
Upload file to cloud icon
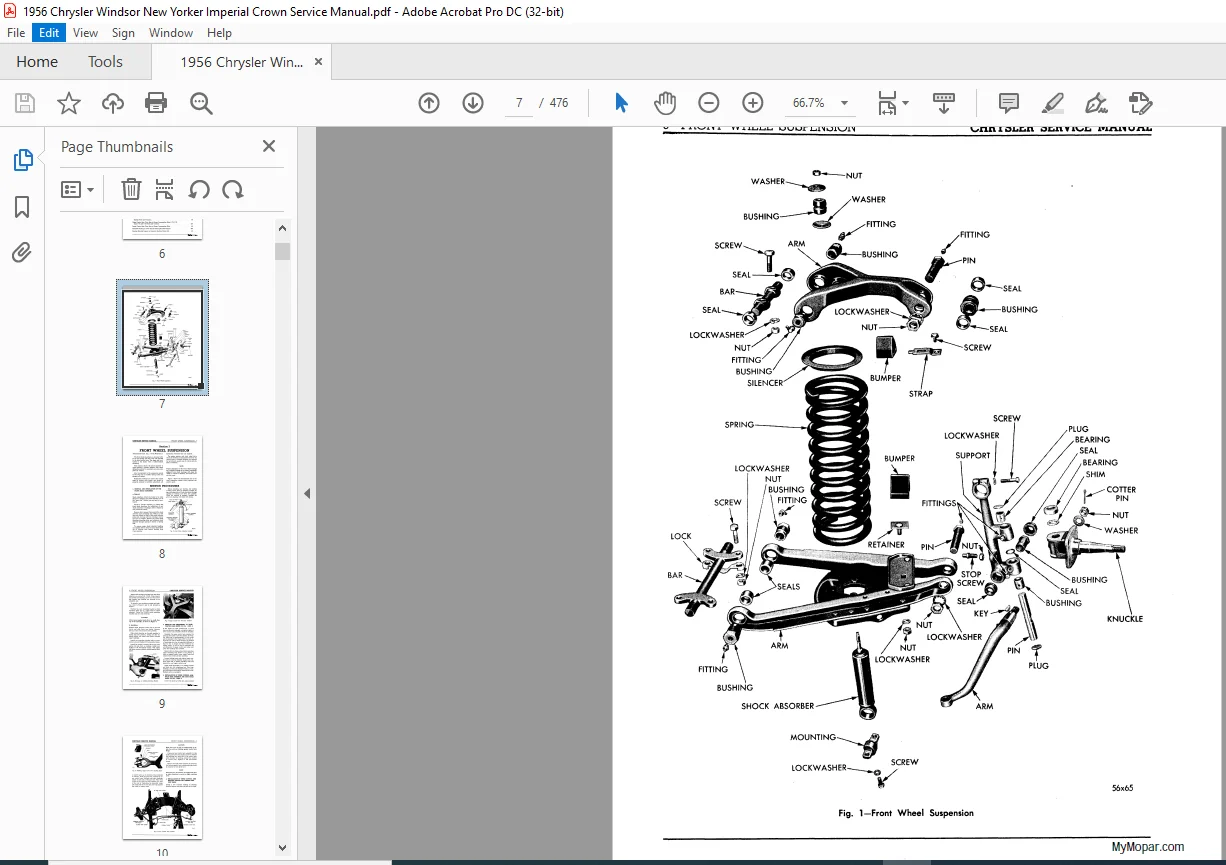[113, 103]
